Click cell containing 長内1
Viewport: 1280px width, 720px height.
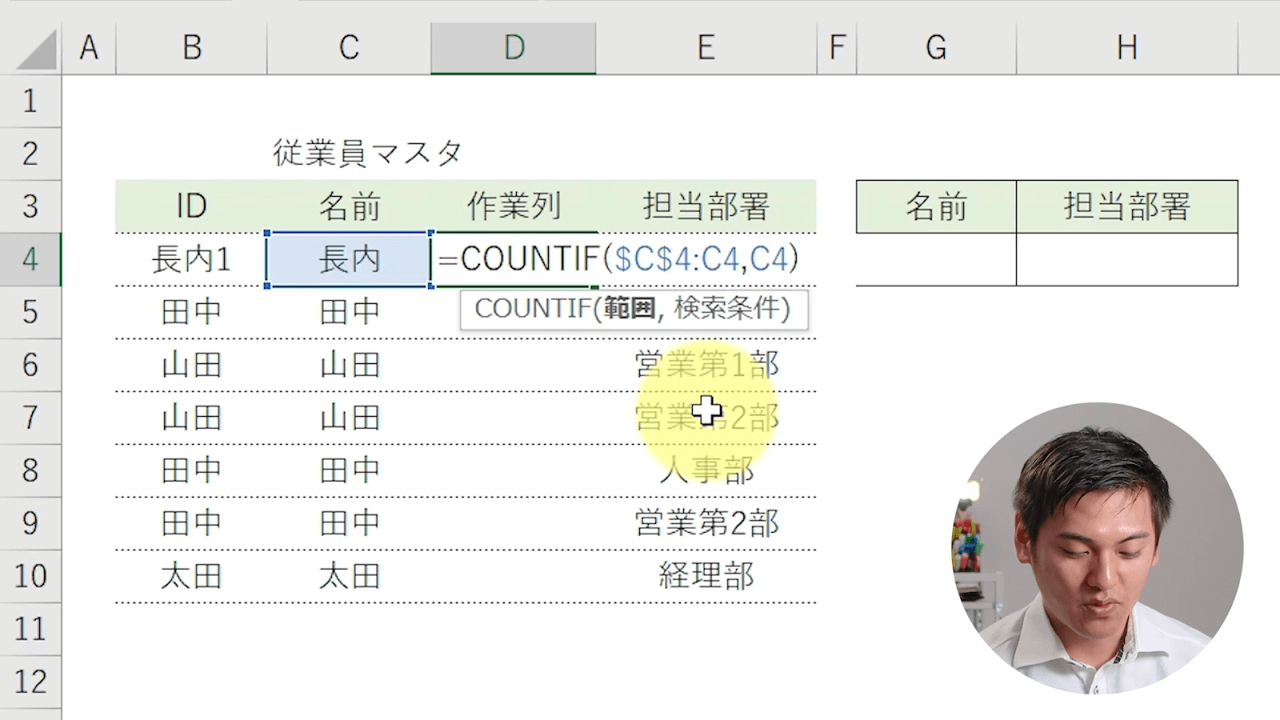tap(192, 260)
